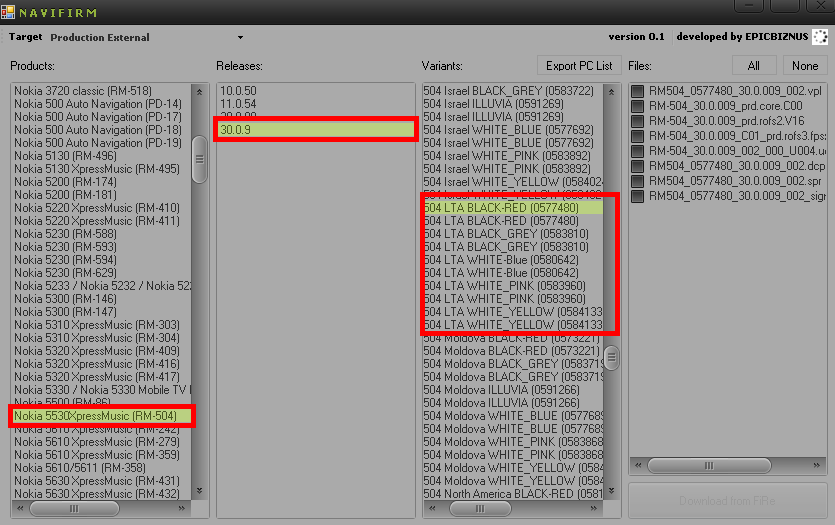
Task: Click Products list scroll-down arrow
Action: [200, 490]
